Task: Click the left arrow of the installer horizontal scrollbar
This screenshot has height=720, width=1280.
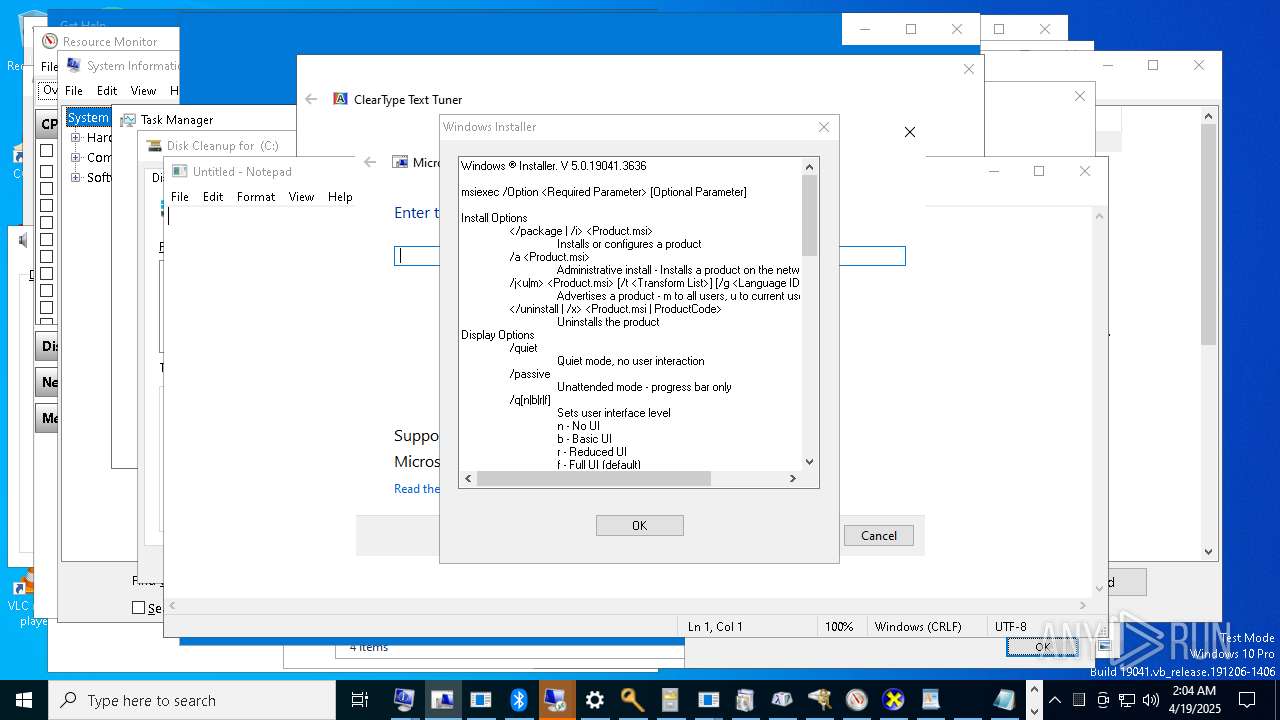Action: (469, 479)
